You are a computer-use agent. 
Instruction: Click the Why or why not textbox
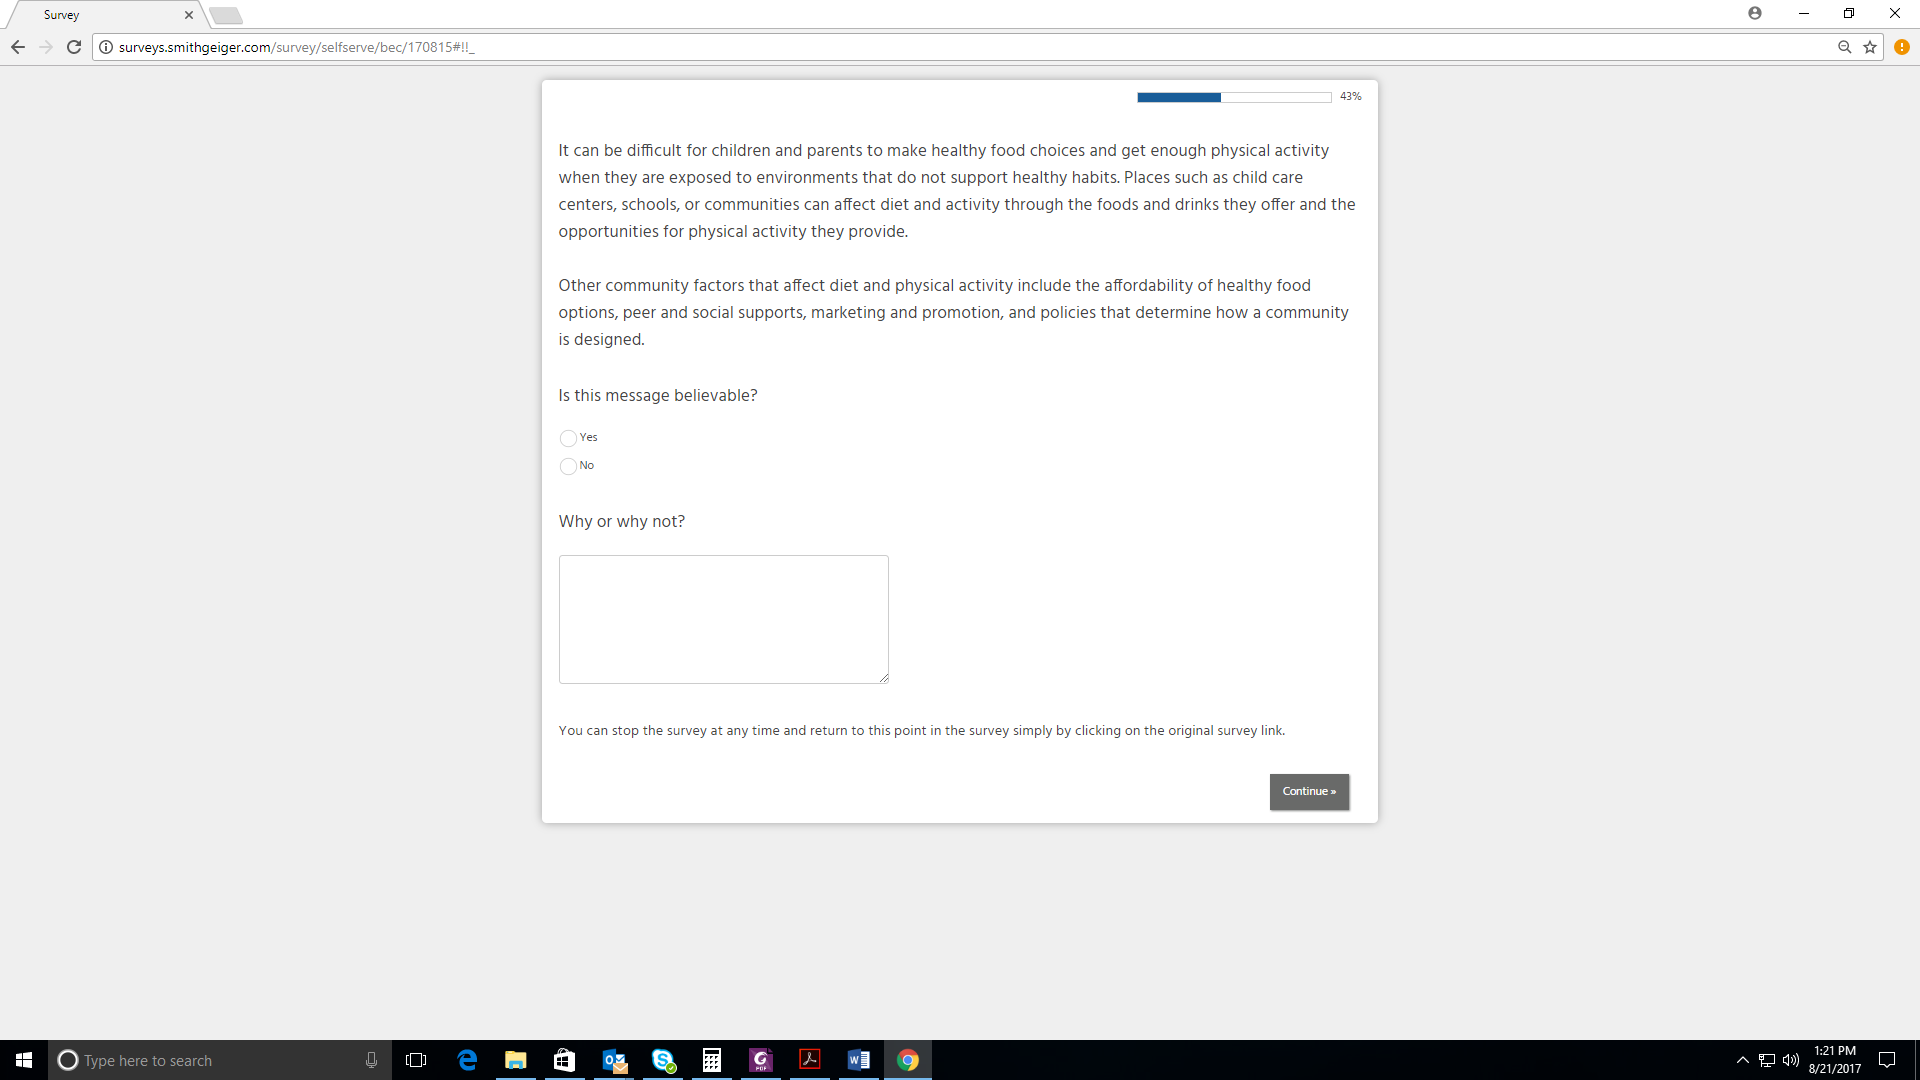click(x=723, y=619)
